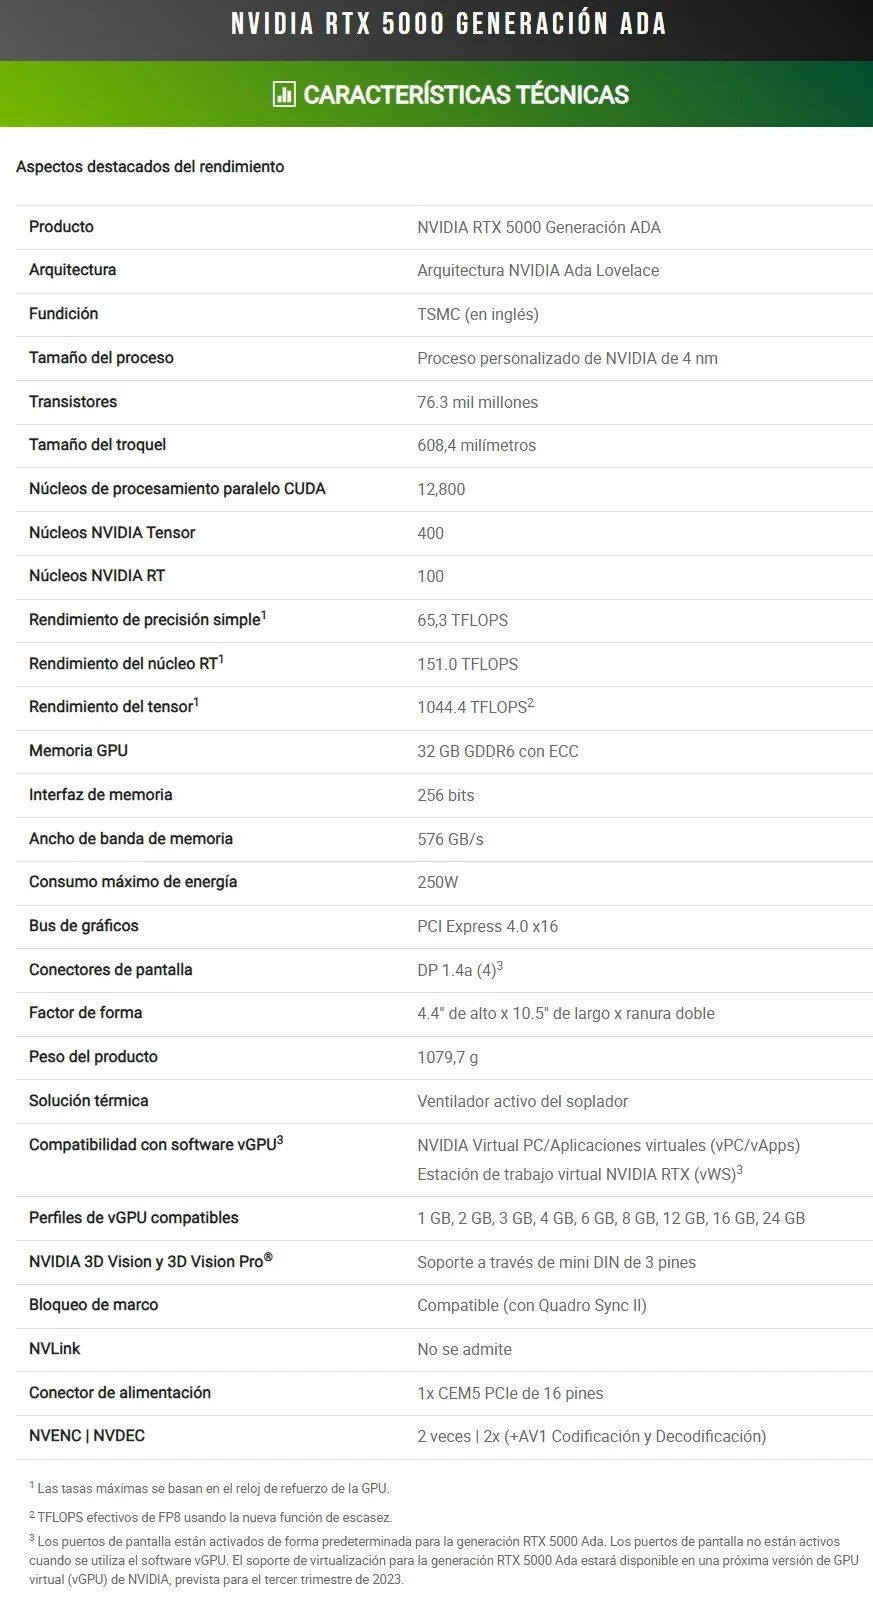The height and width of the screenshot is (1597, 873).
Task: Click the 12,800 CUDA cores value
Action: [x=441, y=490]
